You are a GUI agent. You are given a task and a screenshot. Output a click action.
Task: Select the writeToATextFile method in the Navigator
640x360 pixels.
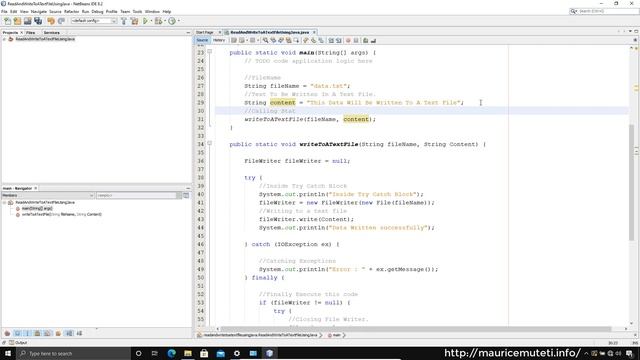click(61, 214)
